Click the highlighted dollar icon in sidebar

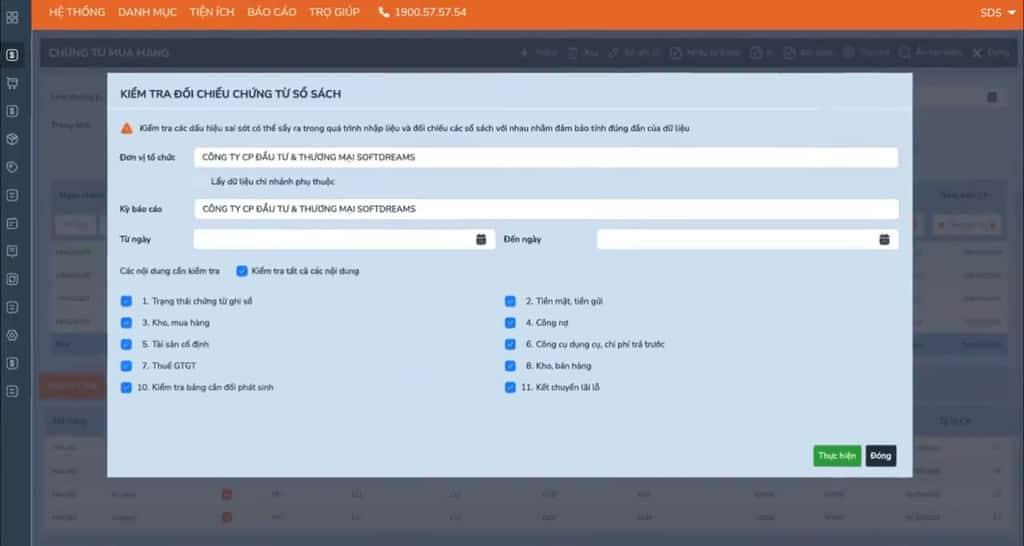tap(12, 55)
